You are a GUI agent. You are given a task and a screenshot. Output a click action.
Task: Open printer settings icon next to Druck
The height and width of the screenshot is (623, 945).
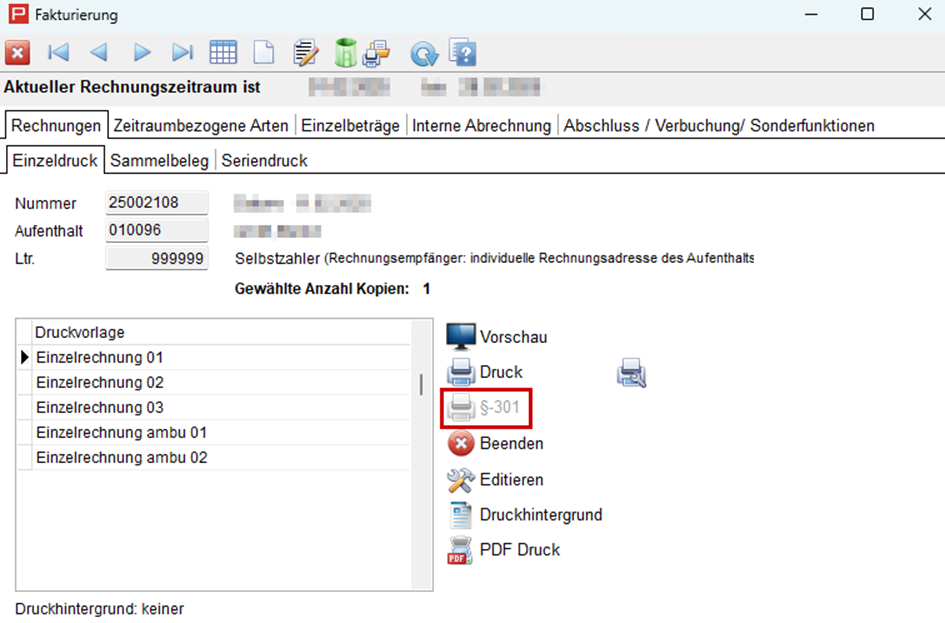coord(631,373)
